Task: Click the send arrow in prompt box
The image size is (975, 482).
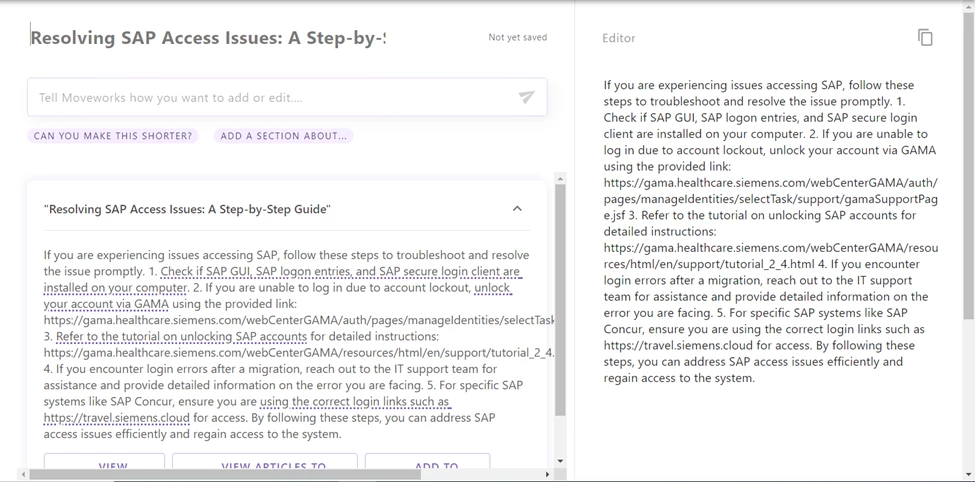Action: click(x=526, y=97)
